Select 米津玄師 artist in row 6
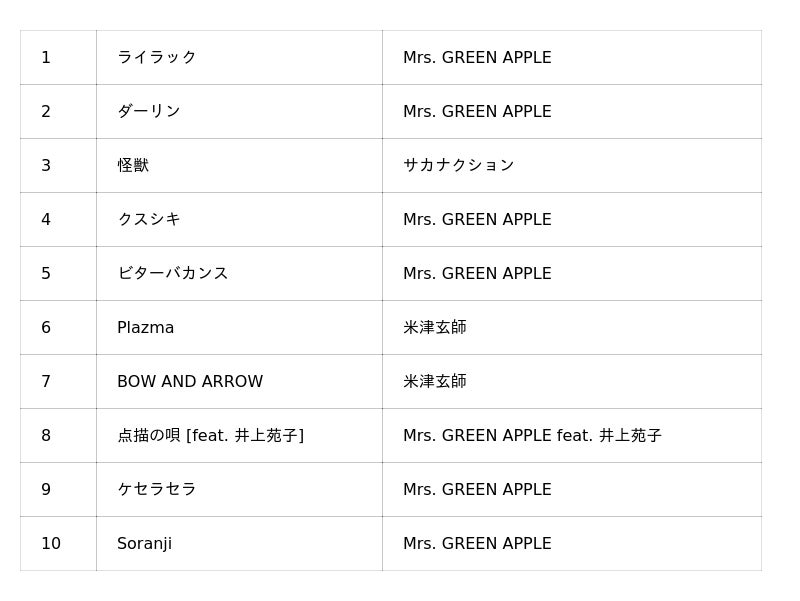Image resolution: width=800 pixels, height=601 pixels. point(435,328)
